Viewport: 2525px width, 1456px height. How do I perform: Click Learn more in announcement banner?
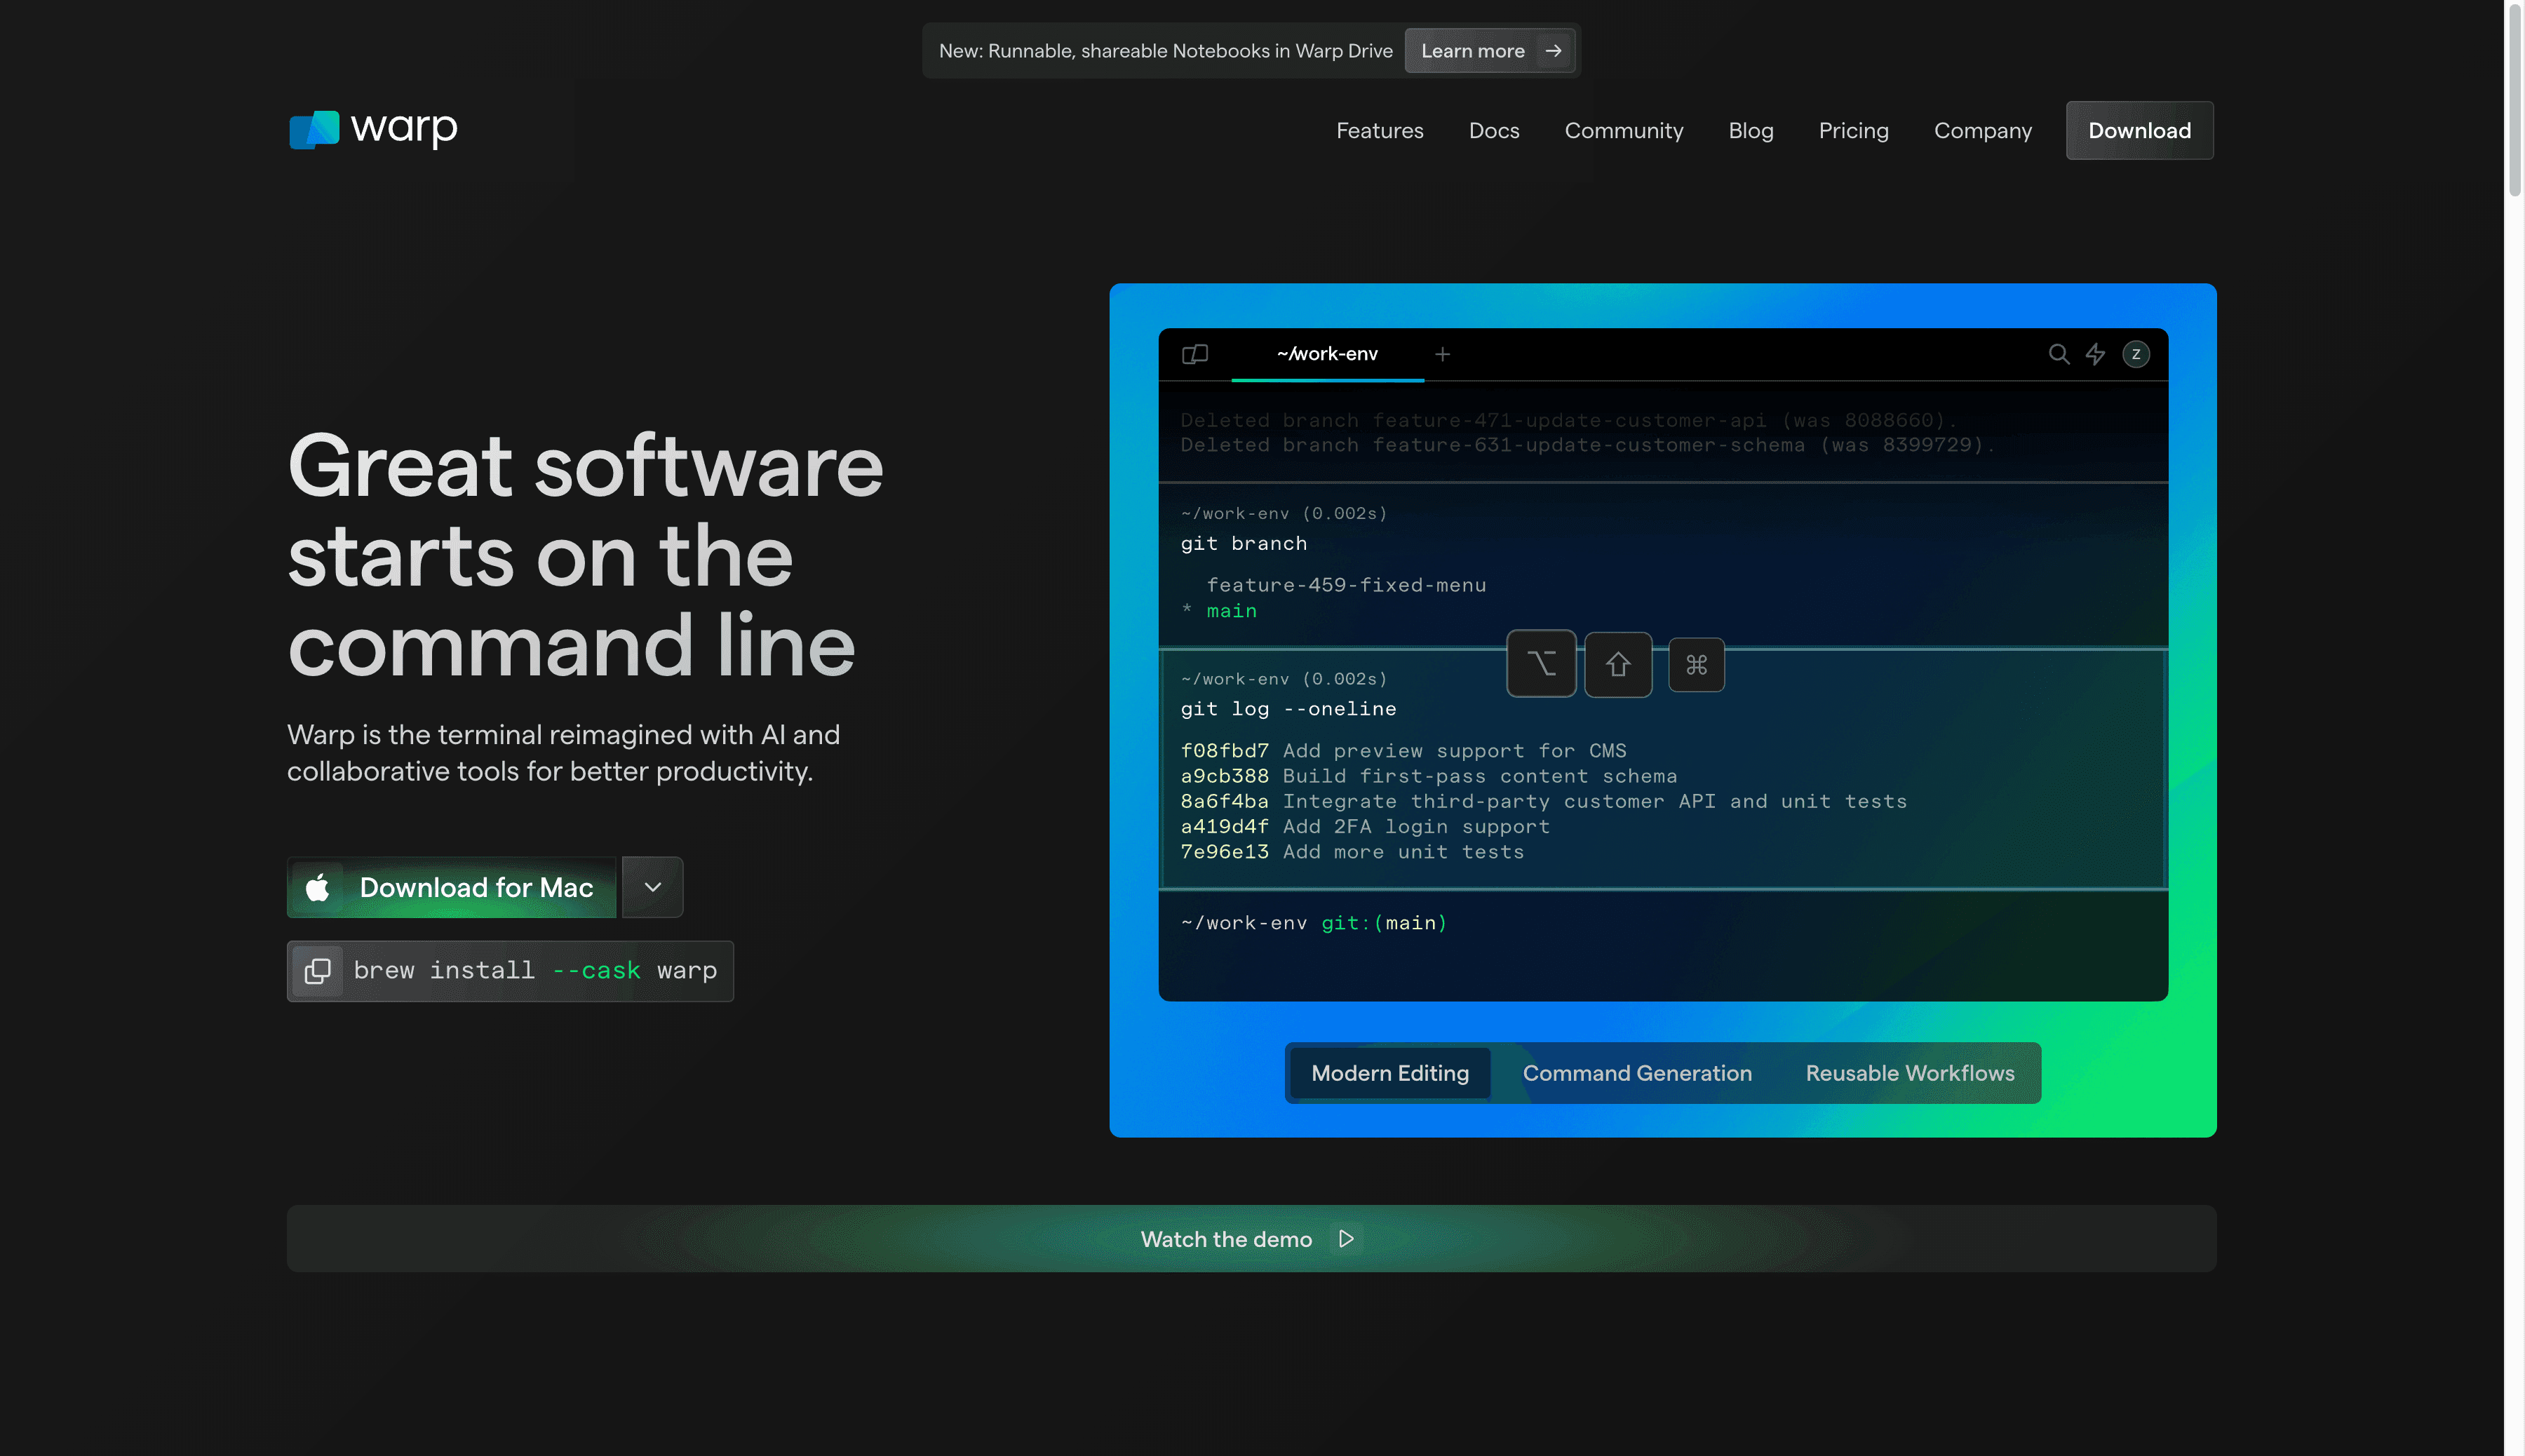coord(1489,50)
